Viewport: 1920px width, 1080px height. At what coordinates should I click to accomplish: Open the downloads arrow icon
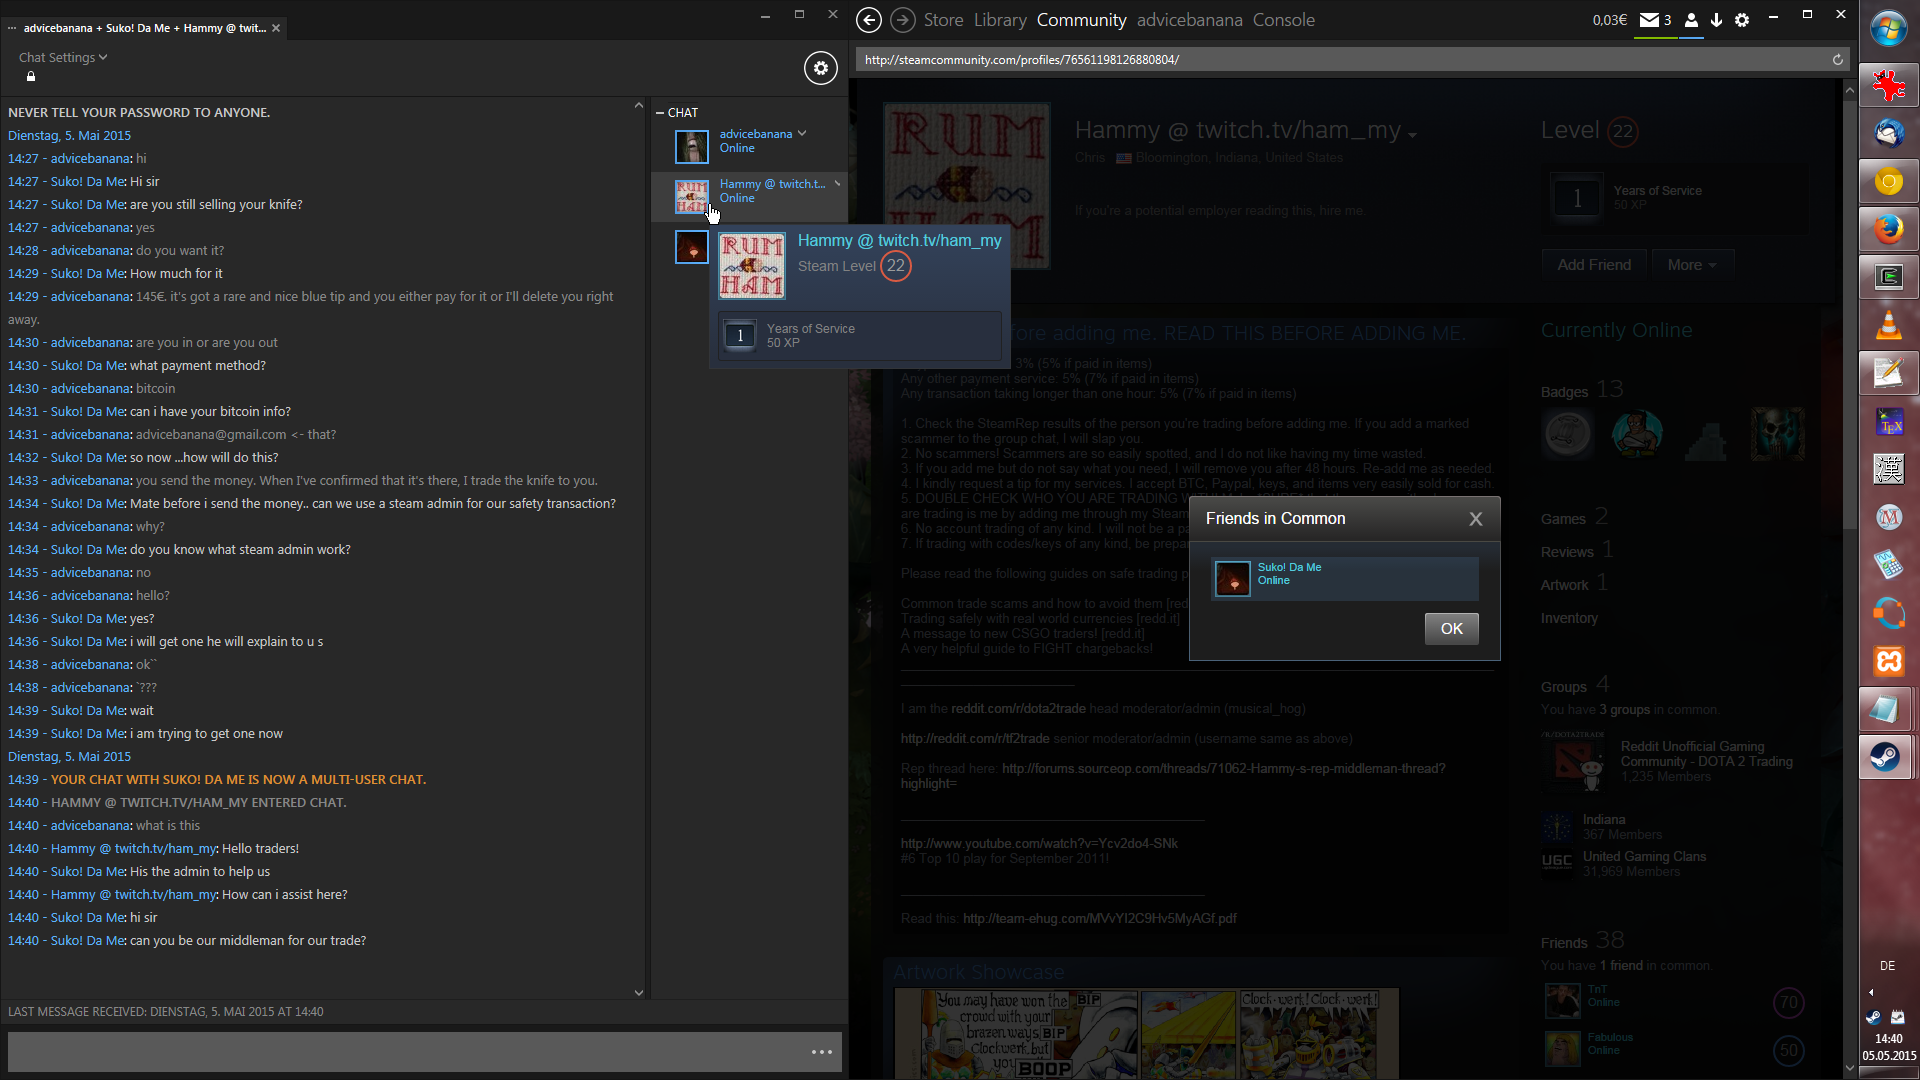[x=1716, y=20]
